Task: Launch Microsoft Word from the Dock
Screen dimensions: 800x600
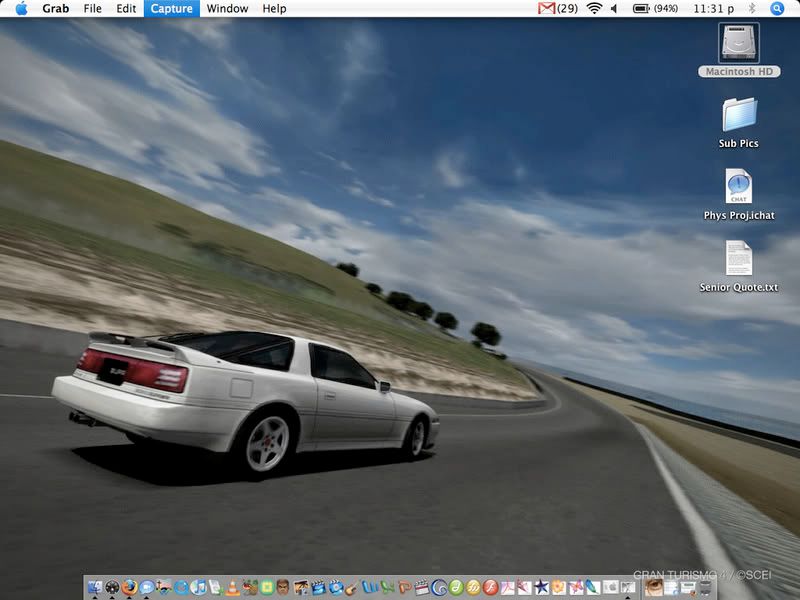Action: coord(370,588)
